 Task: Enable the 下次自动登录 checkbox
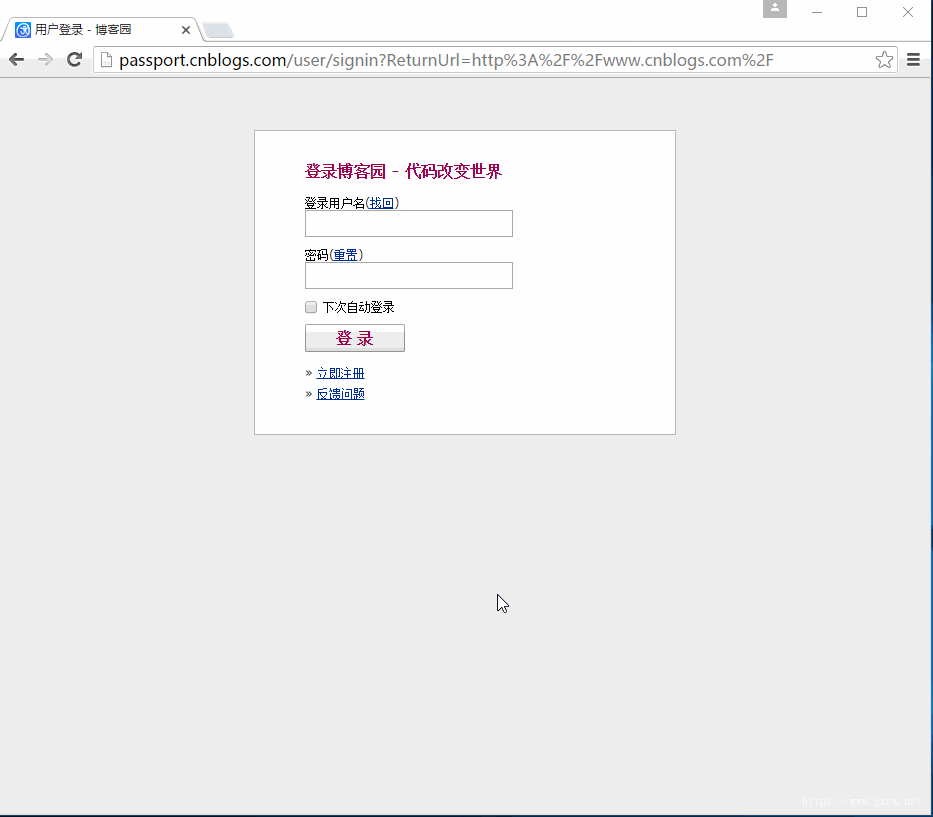[311, 307]
